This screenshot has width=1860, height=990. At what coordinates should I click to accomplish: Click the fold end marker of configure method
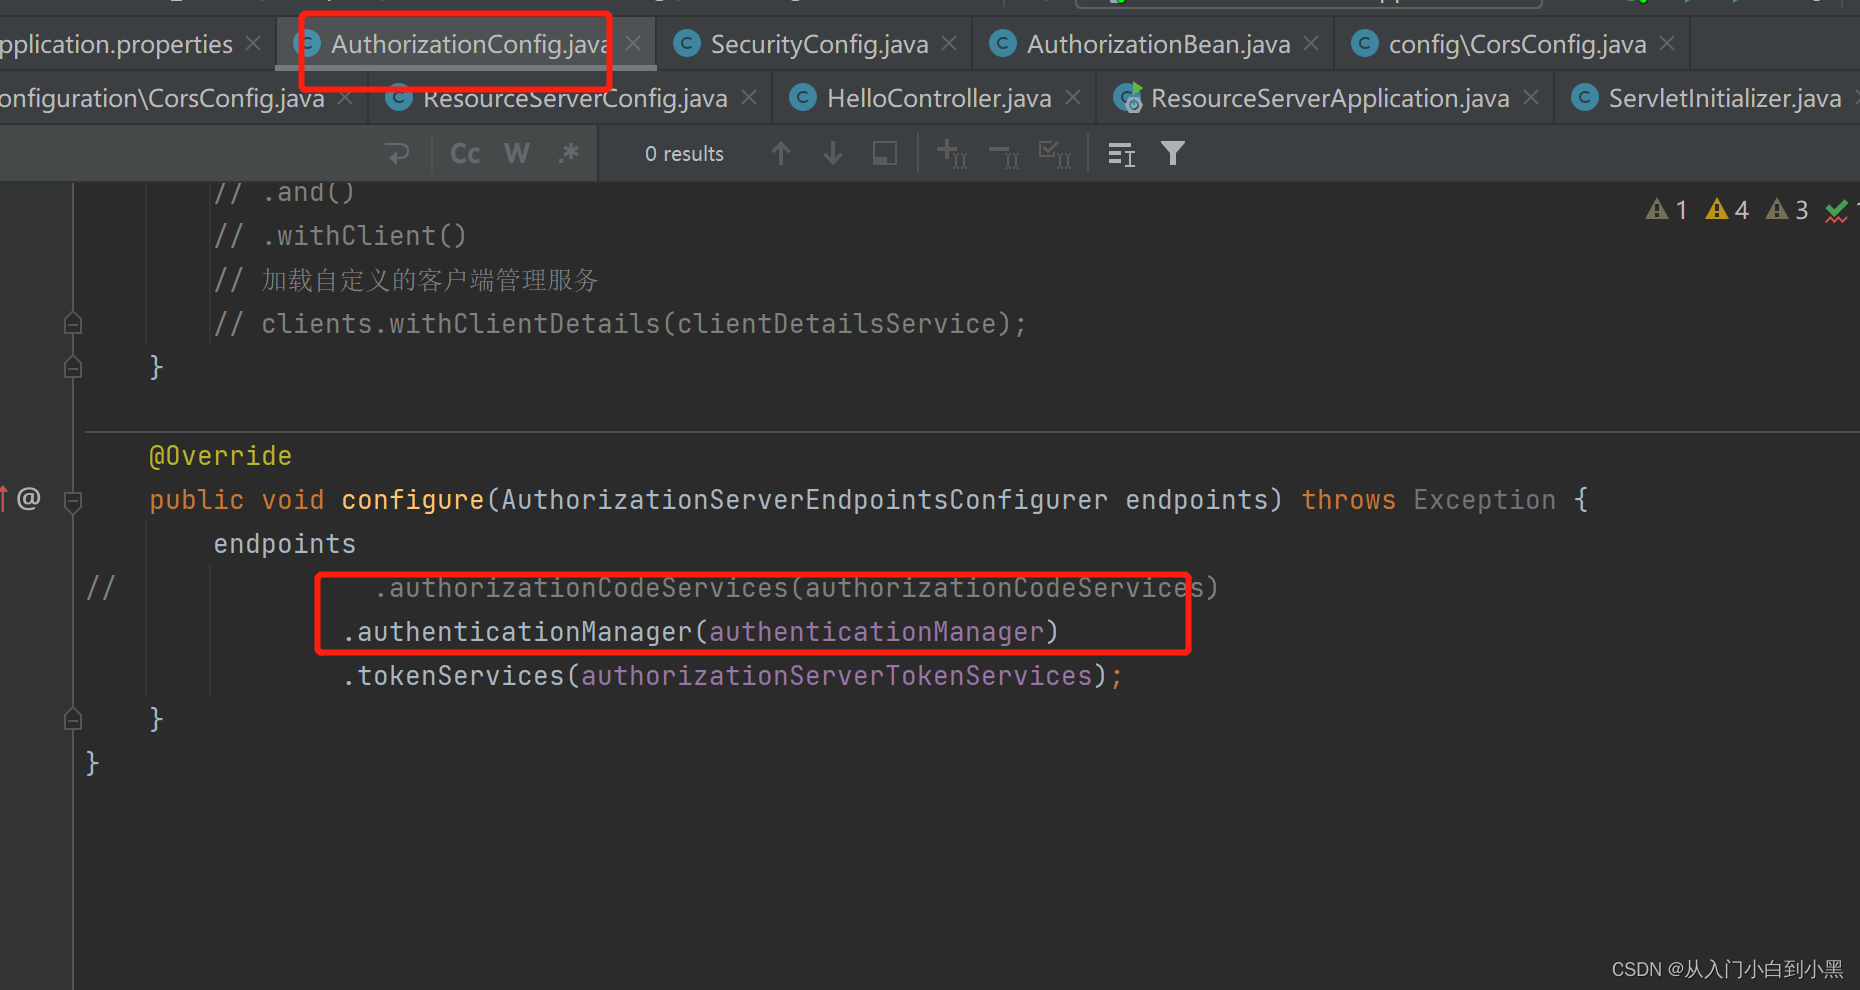[x=73, y=719]
